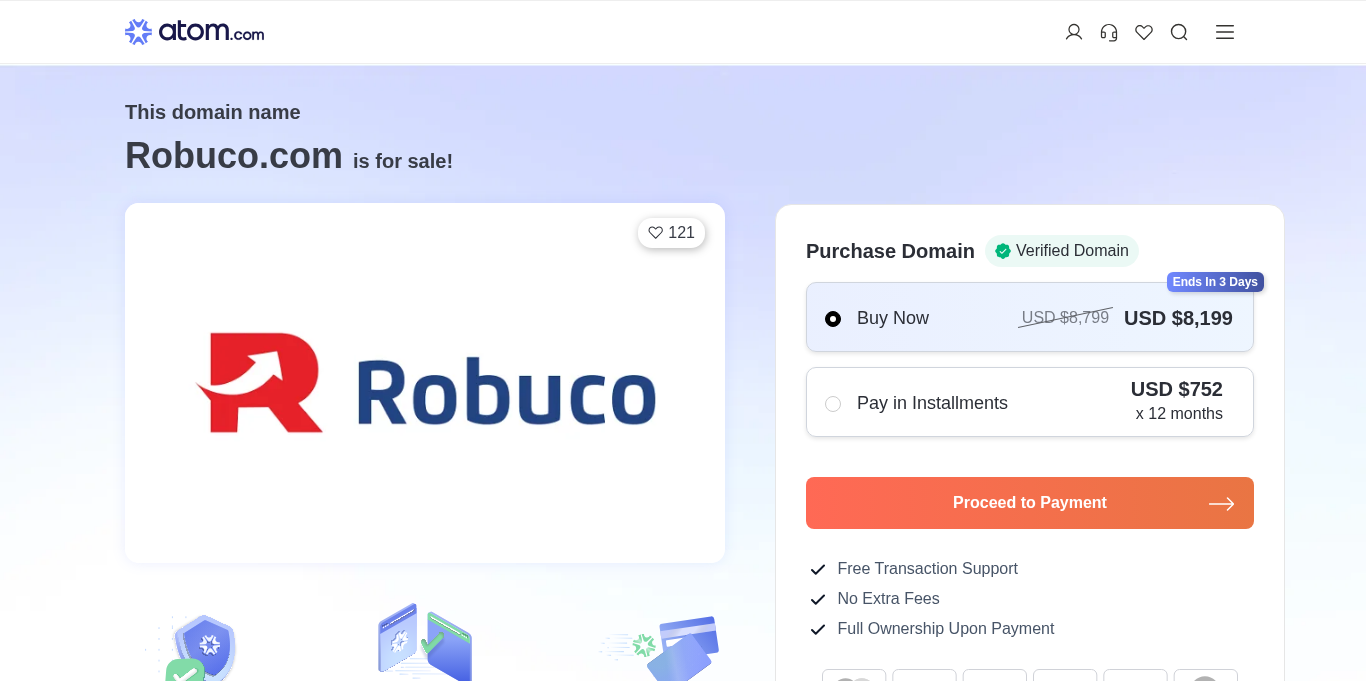Click the search magnifier icon
Viewport: 1366px width, 681px height.
(1179, 32)
